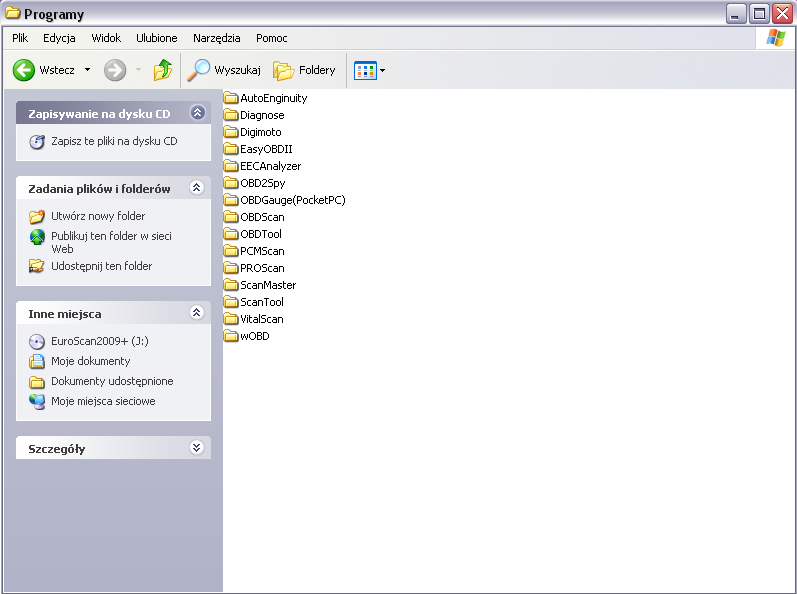
Task: Expand the Szczegóły details panel
Action: (x=197, y=448)
